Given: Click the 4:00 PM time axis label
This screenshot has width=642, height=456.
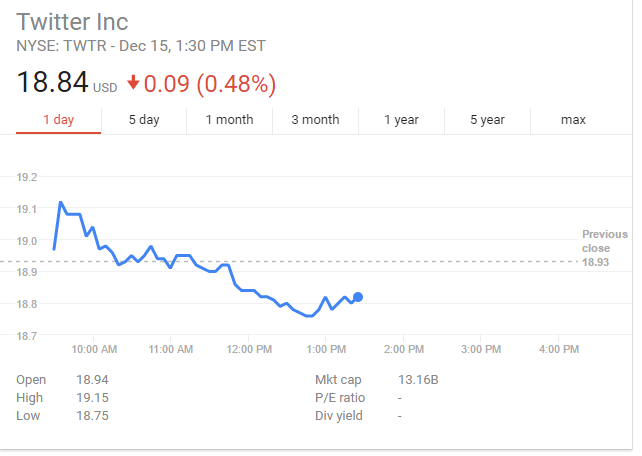Looking at the screenshot, I should (558, 350).
